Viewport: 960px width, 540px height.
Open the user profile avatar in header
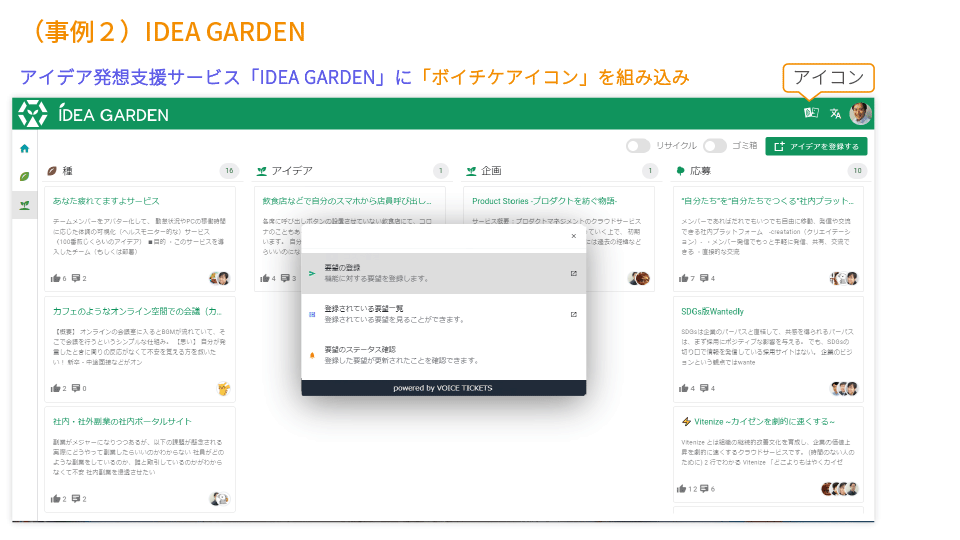point(860,113)
